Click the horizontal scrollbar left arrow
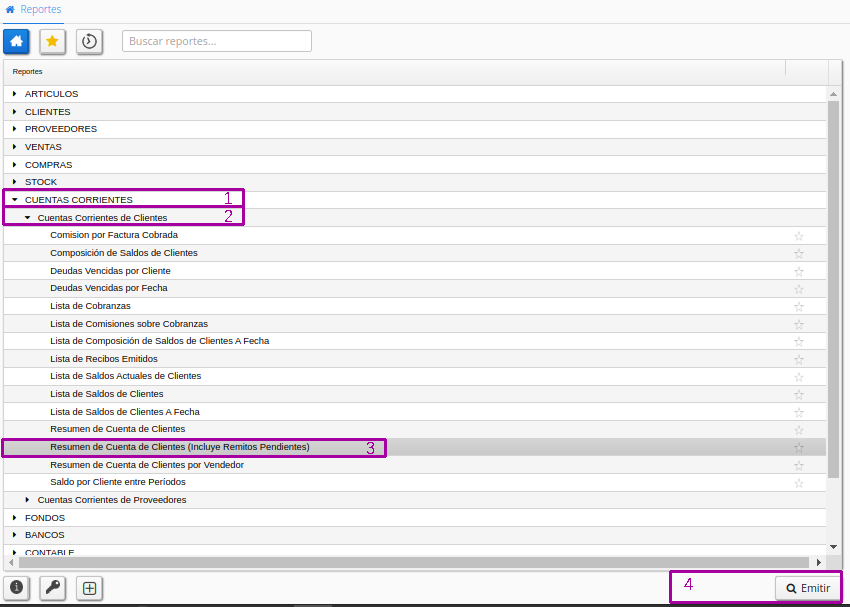 (11, 563)
